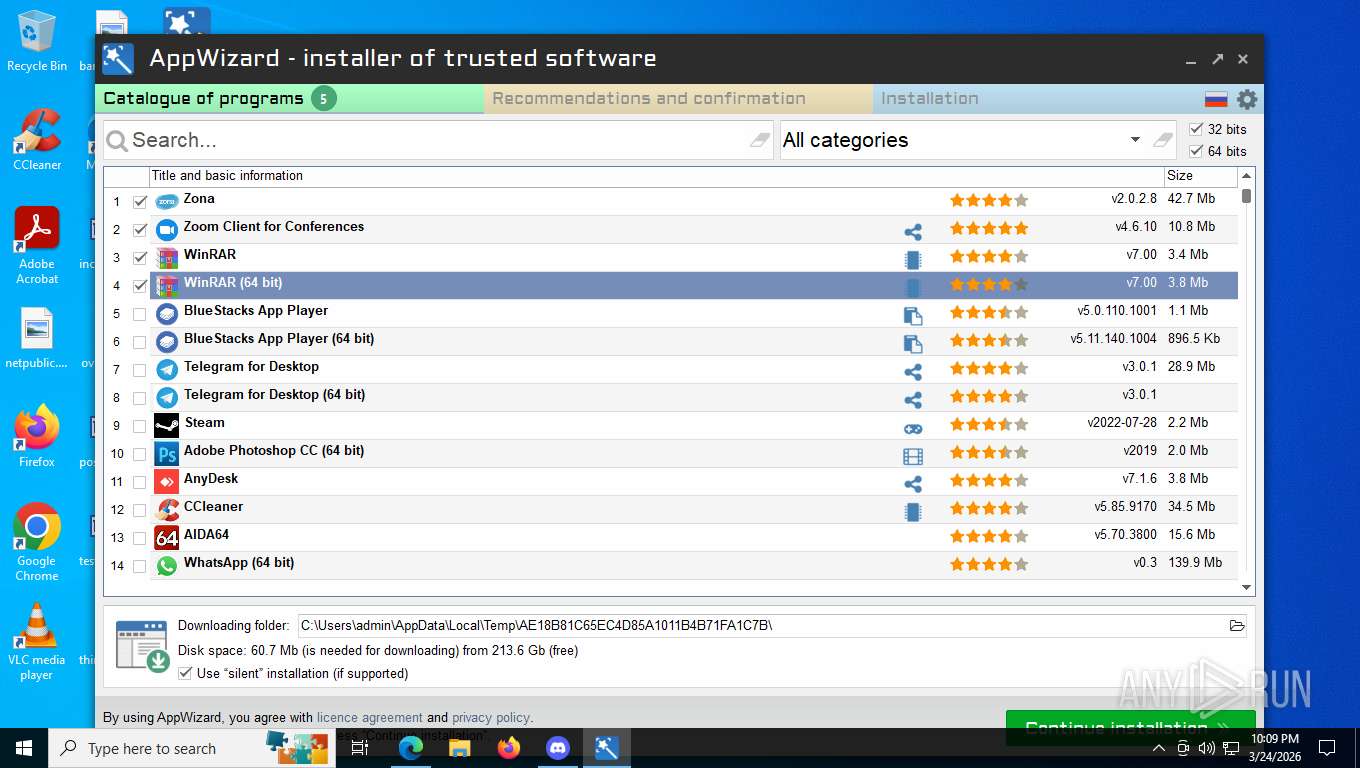Screen dimensions: 1360x768
Task: Sort by the Size column header
Action: (x=1200, y=176)
